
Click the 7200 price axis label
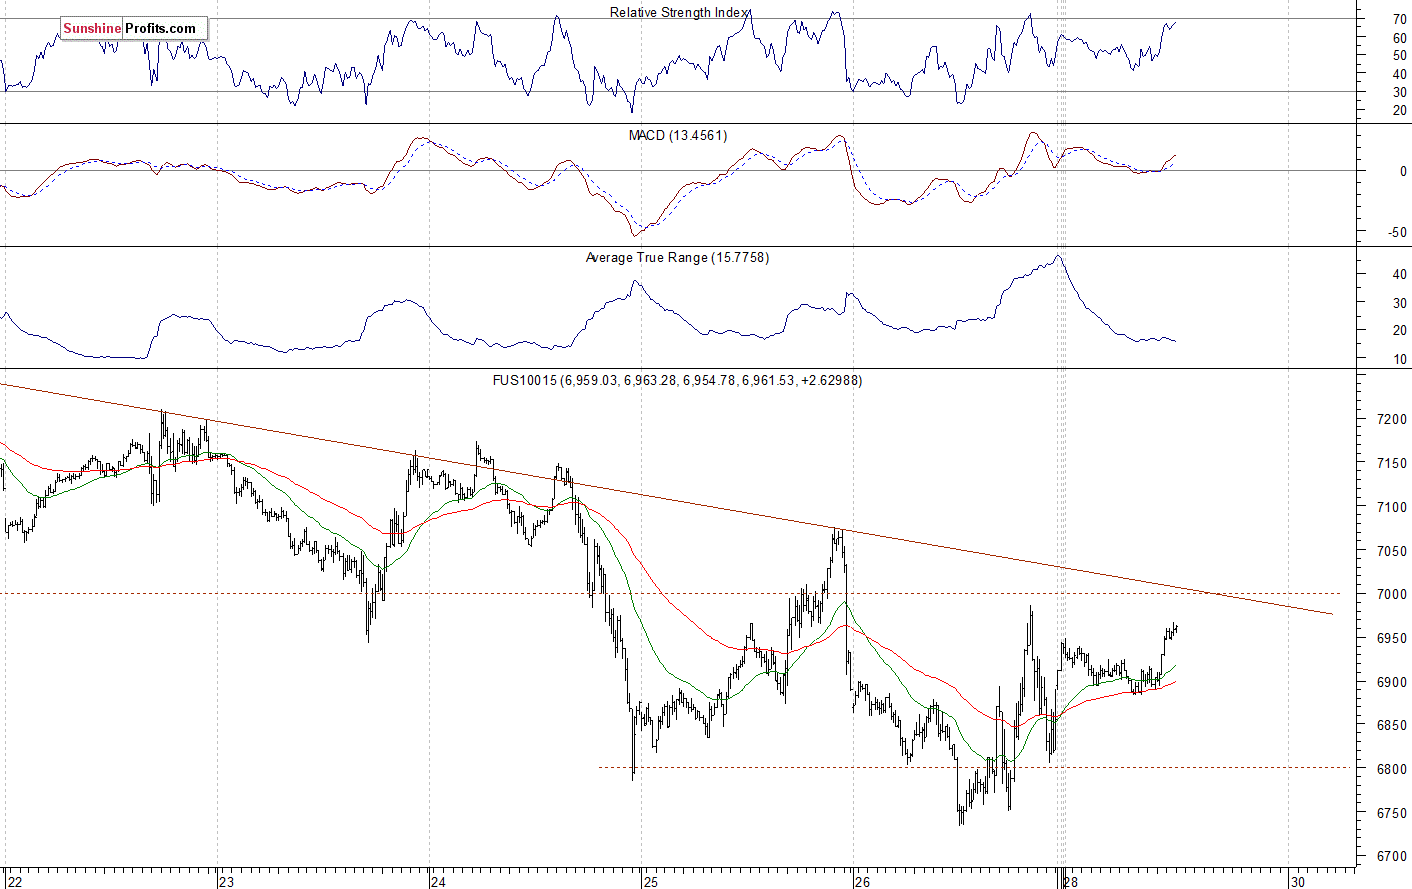1391,419
